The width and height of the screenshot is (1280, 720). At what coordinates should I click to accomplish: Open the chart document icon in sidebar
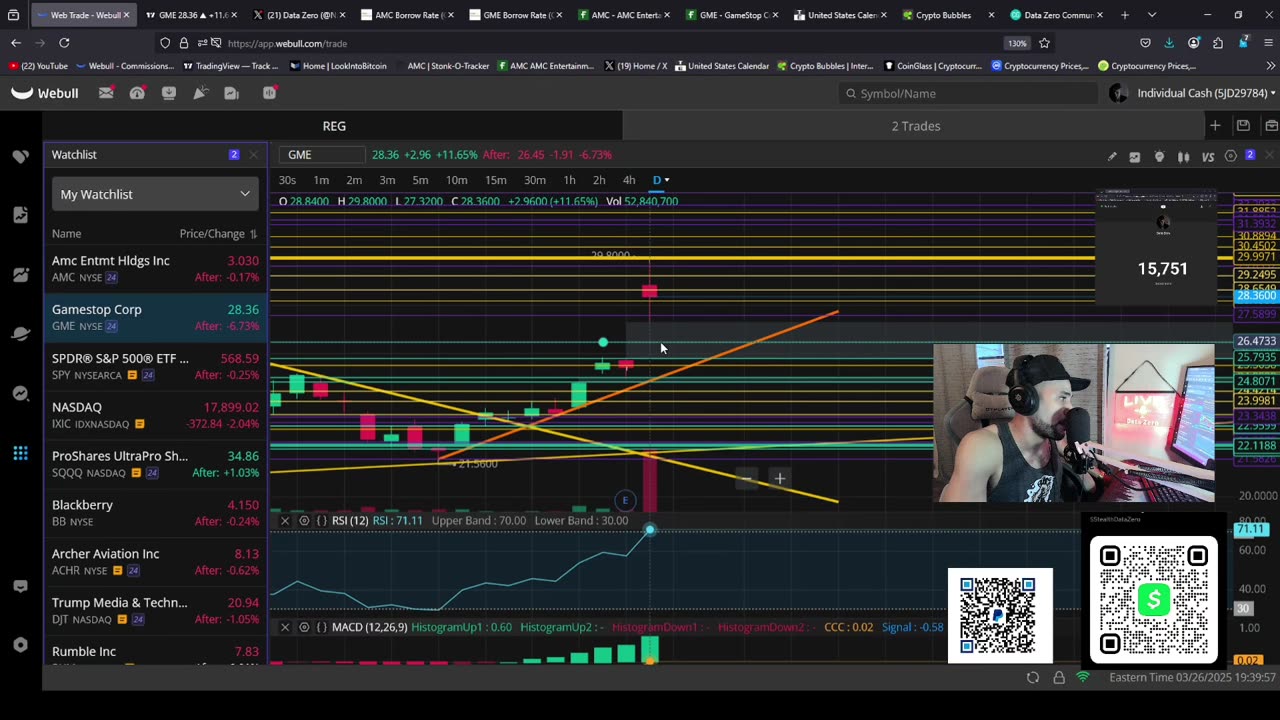point(21,215)
